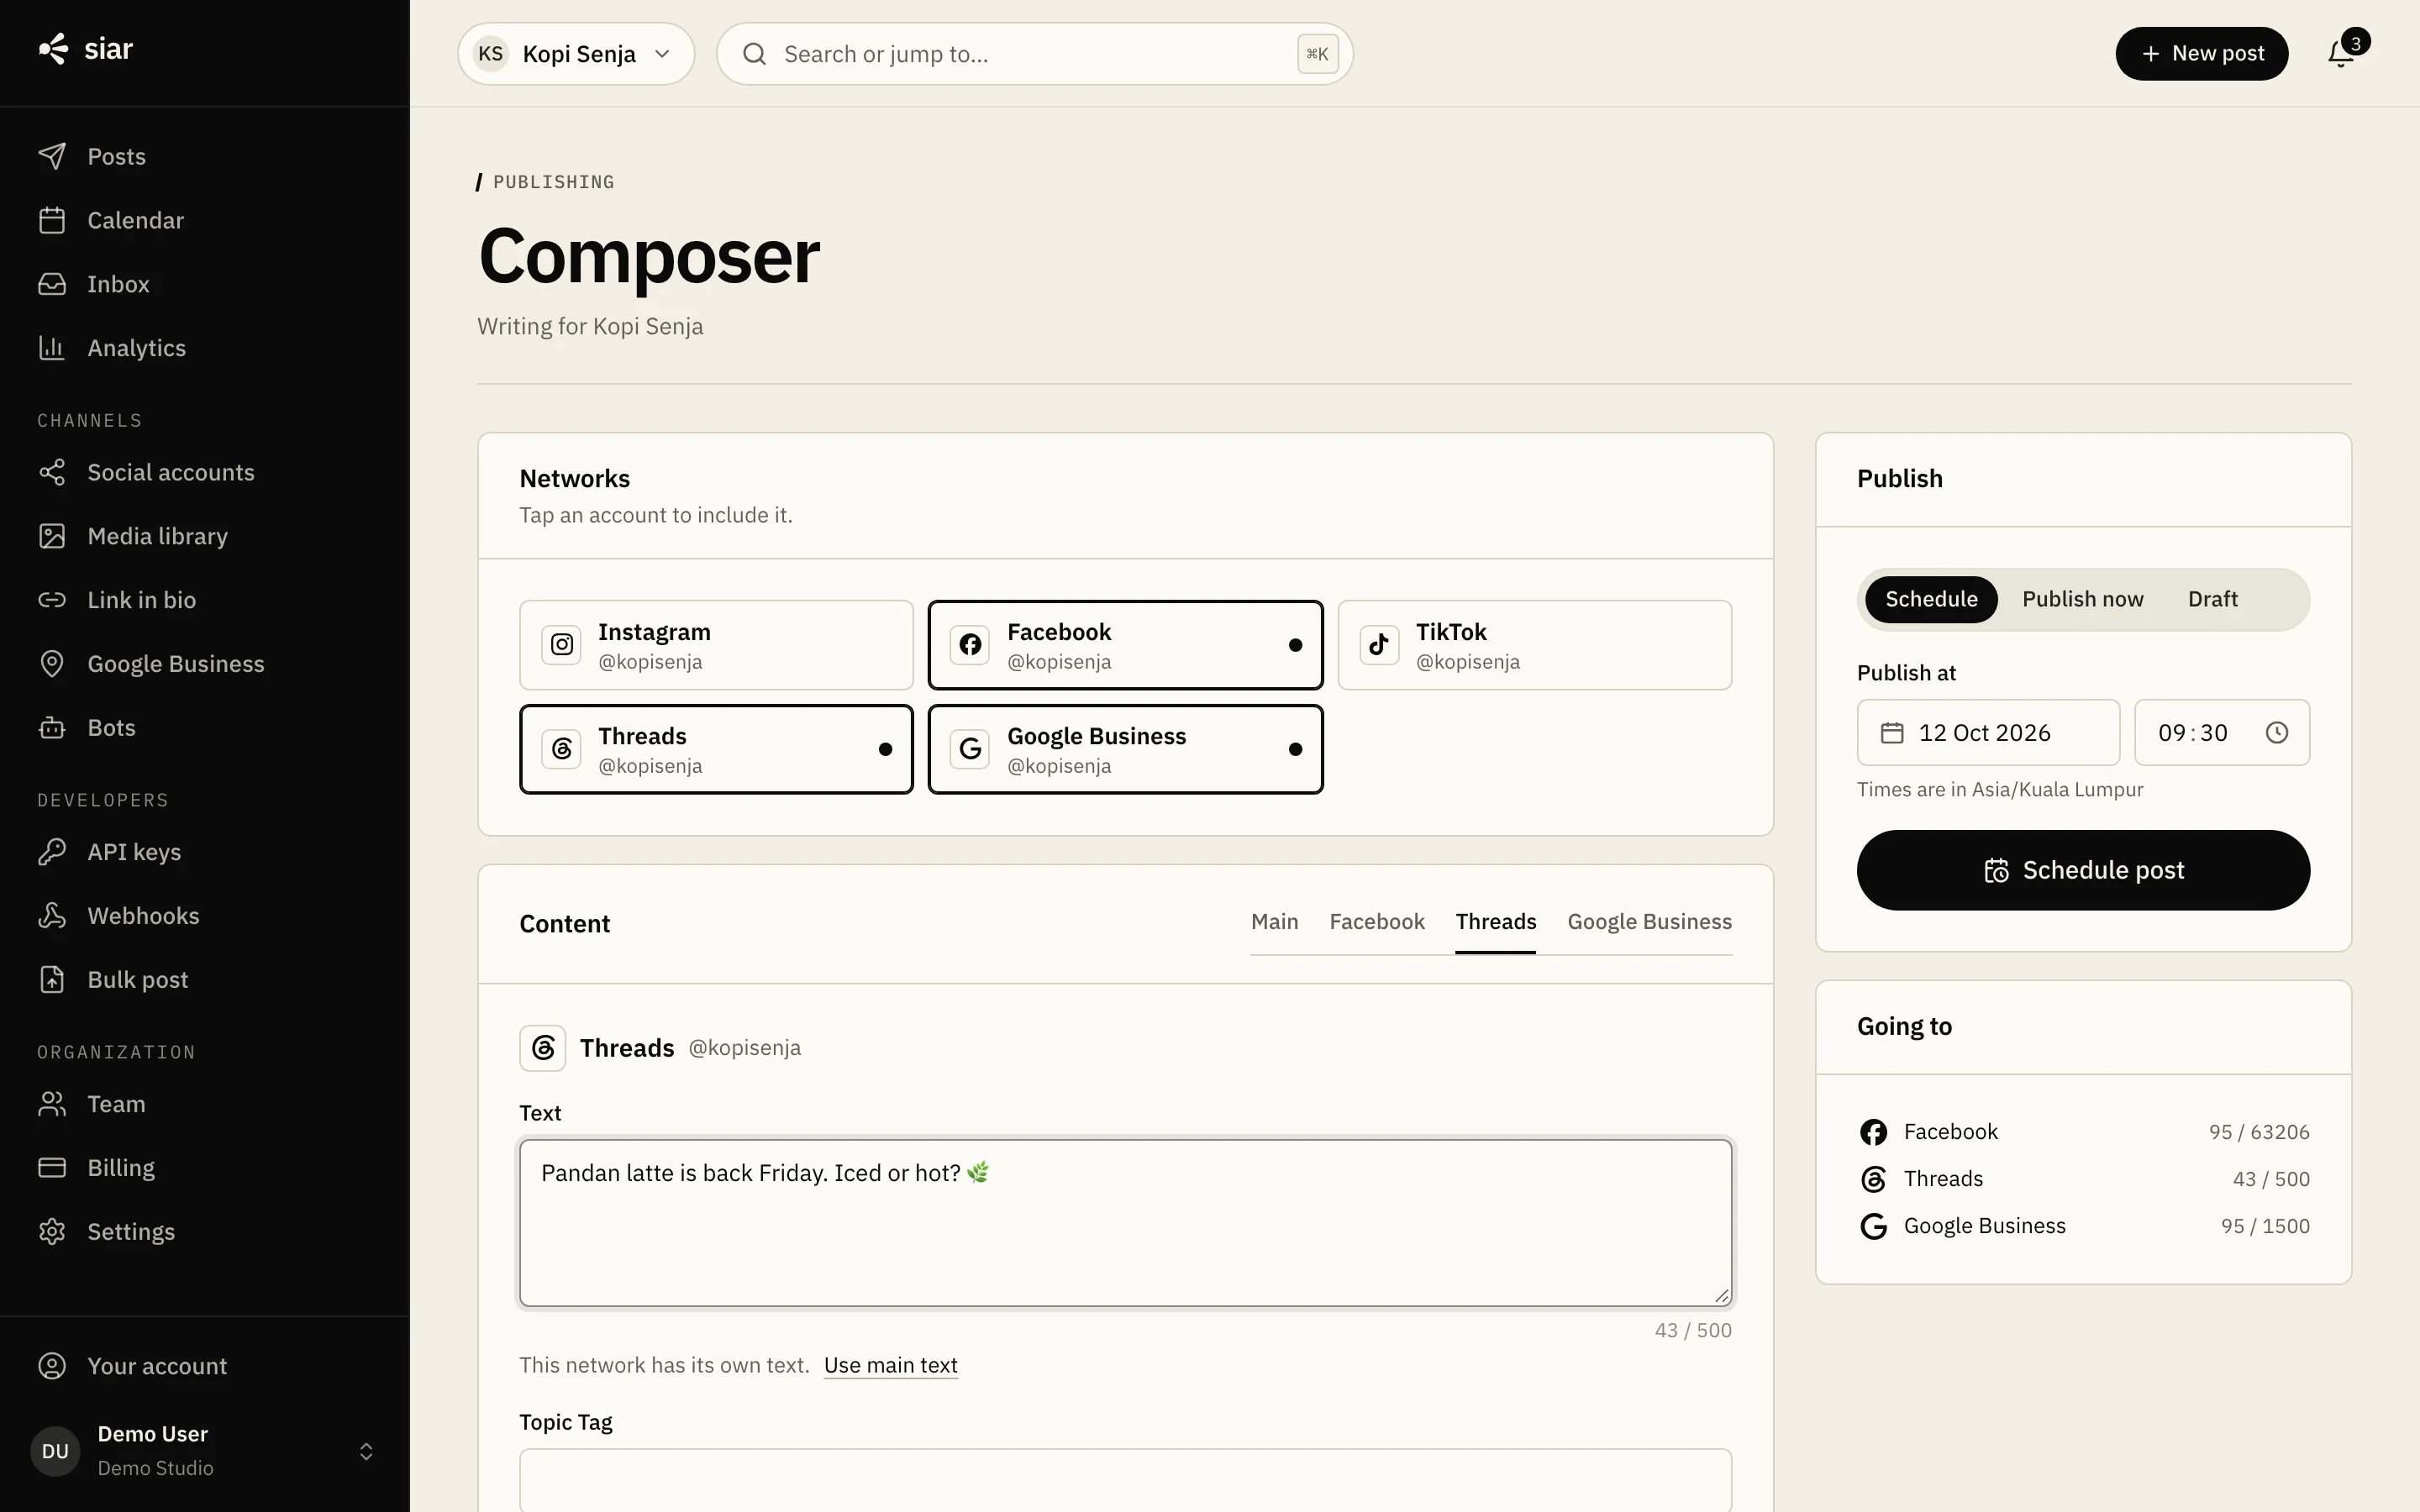
Task: Open API keys
Action: [x=204, y=852]
